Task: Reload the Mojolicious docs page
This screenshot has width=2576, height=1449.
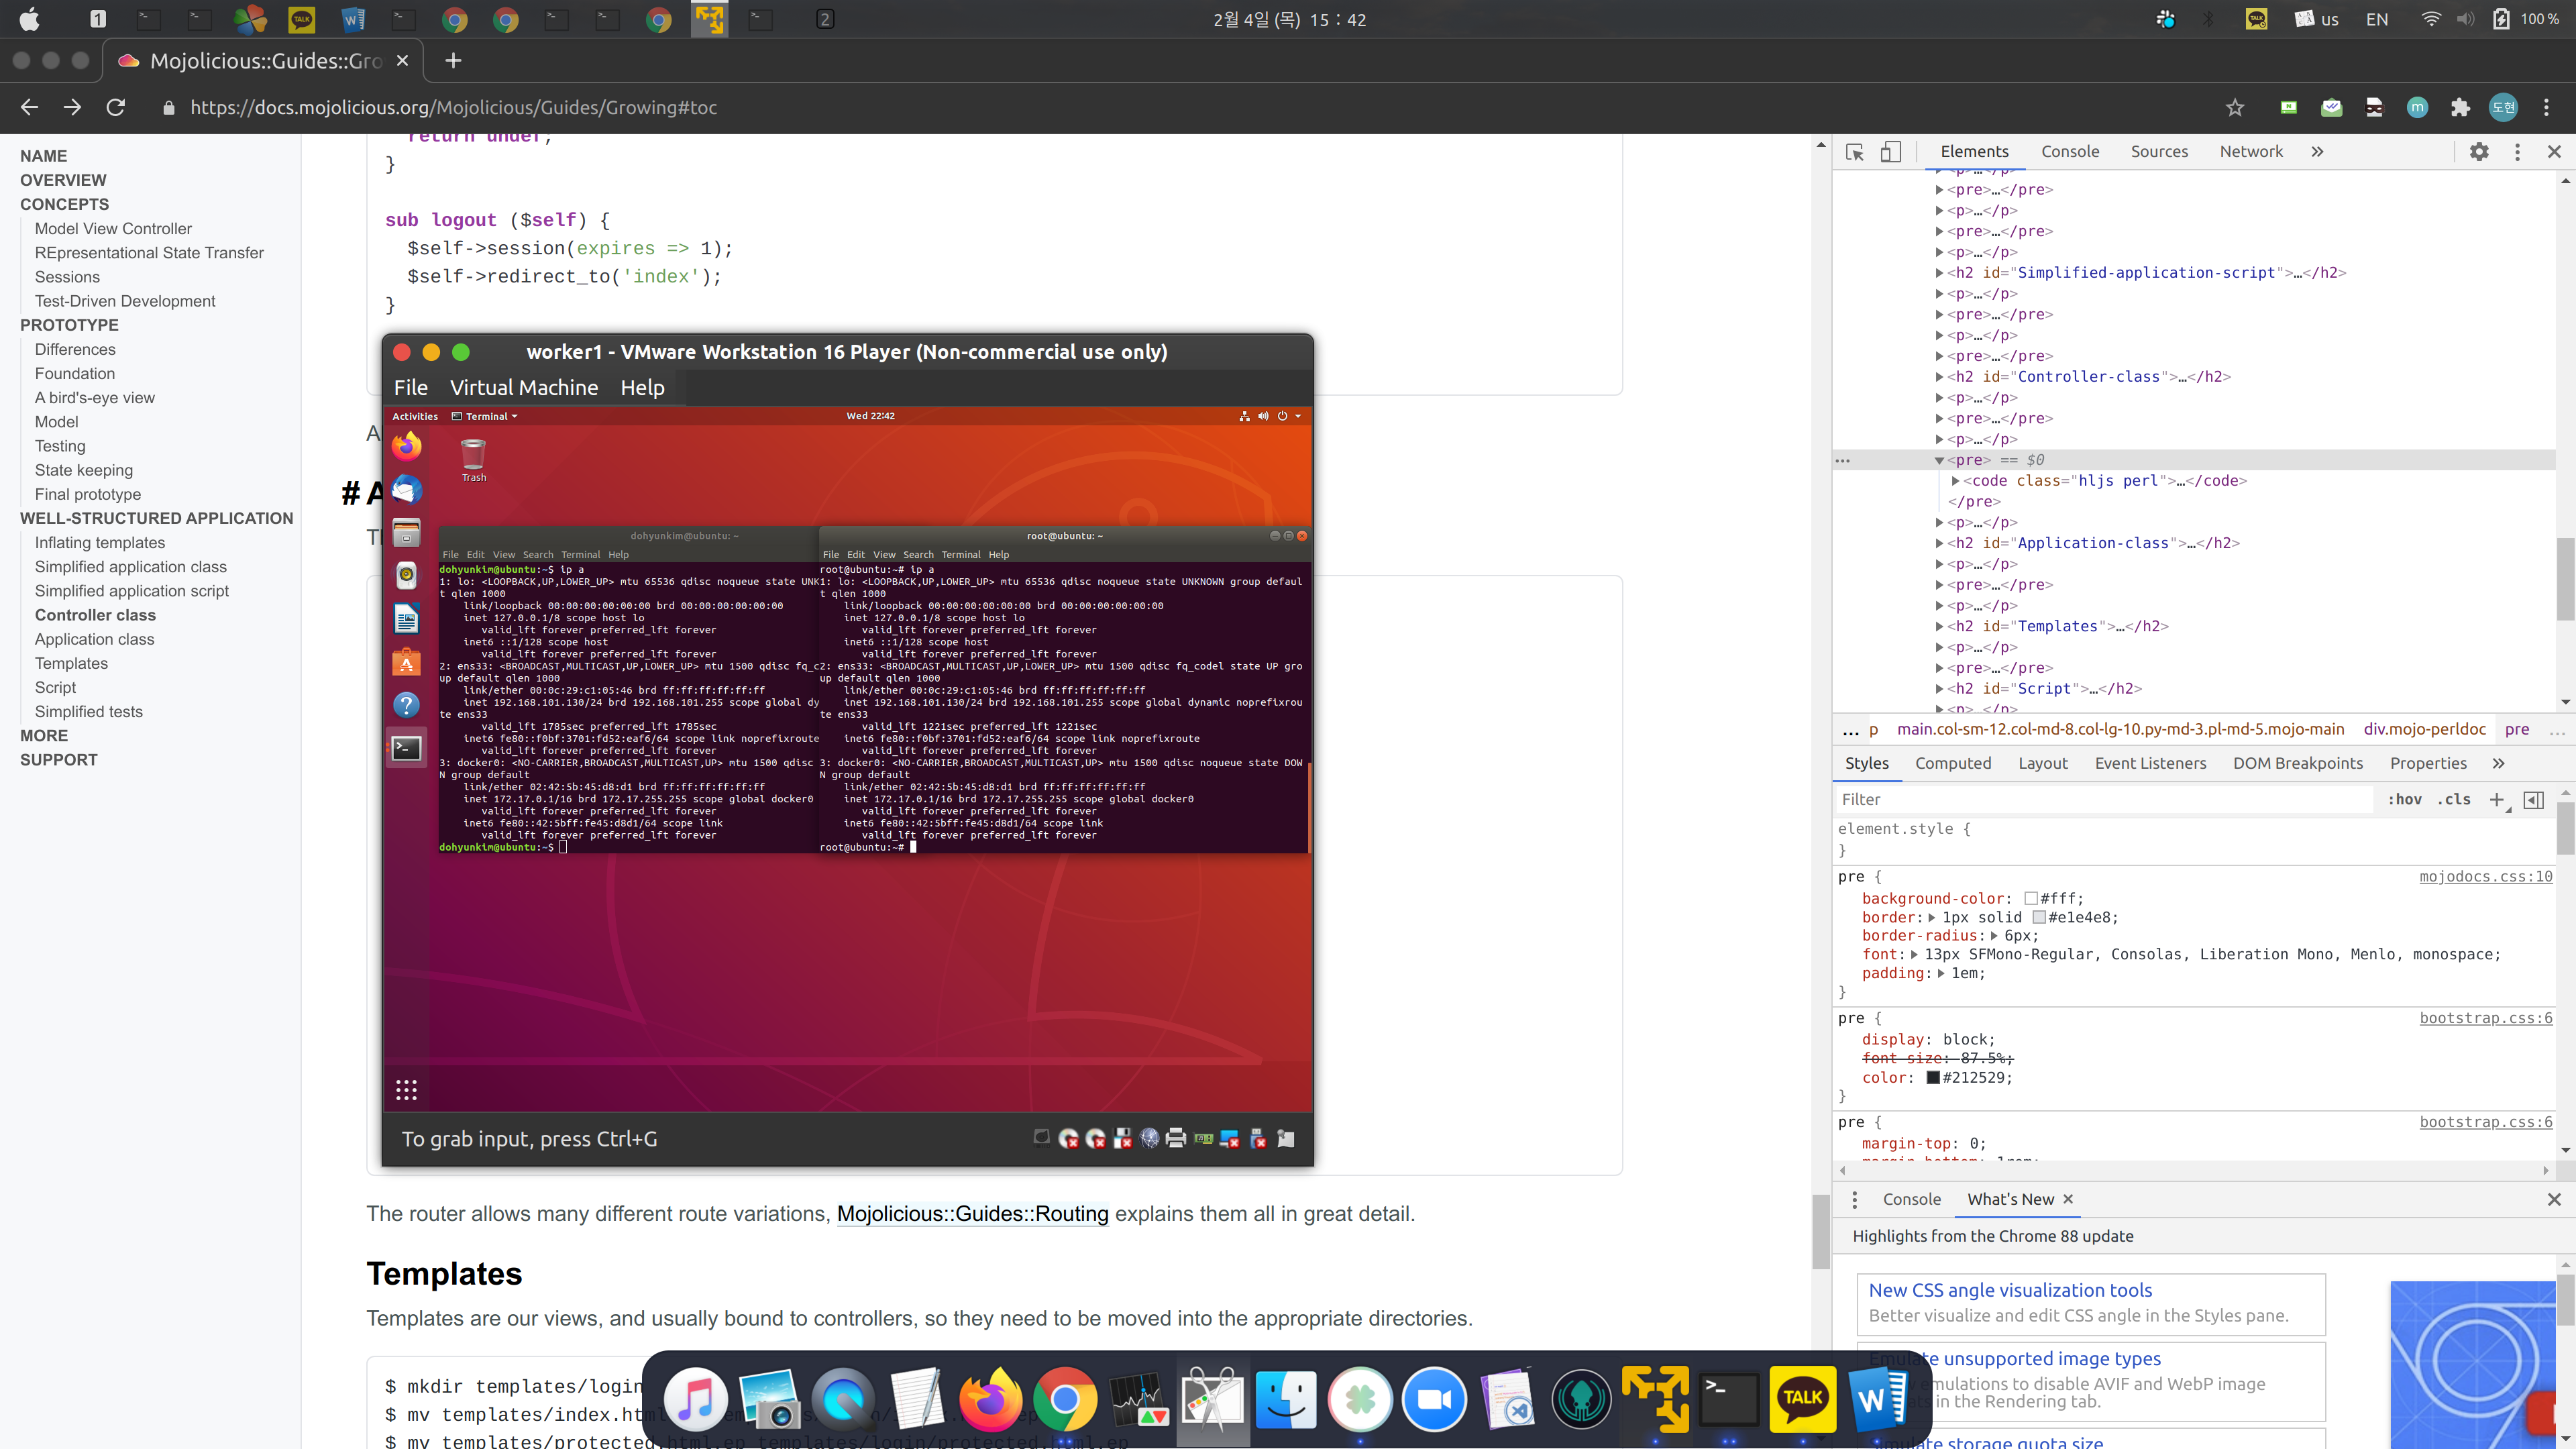Action: click(x=116, y=107)
